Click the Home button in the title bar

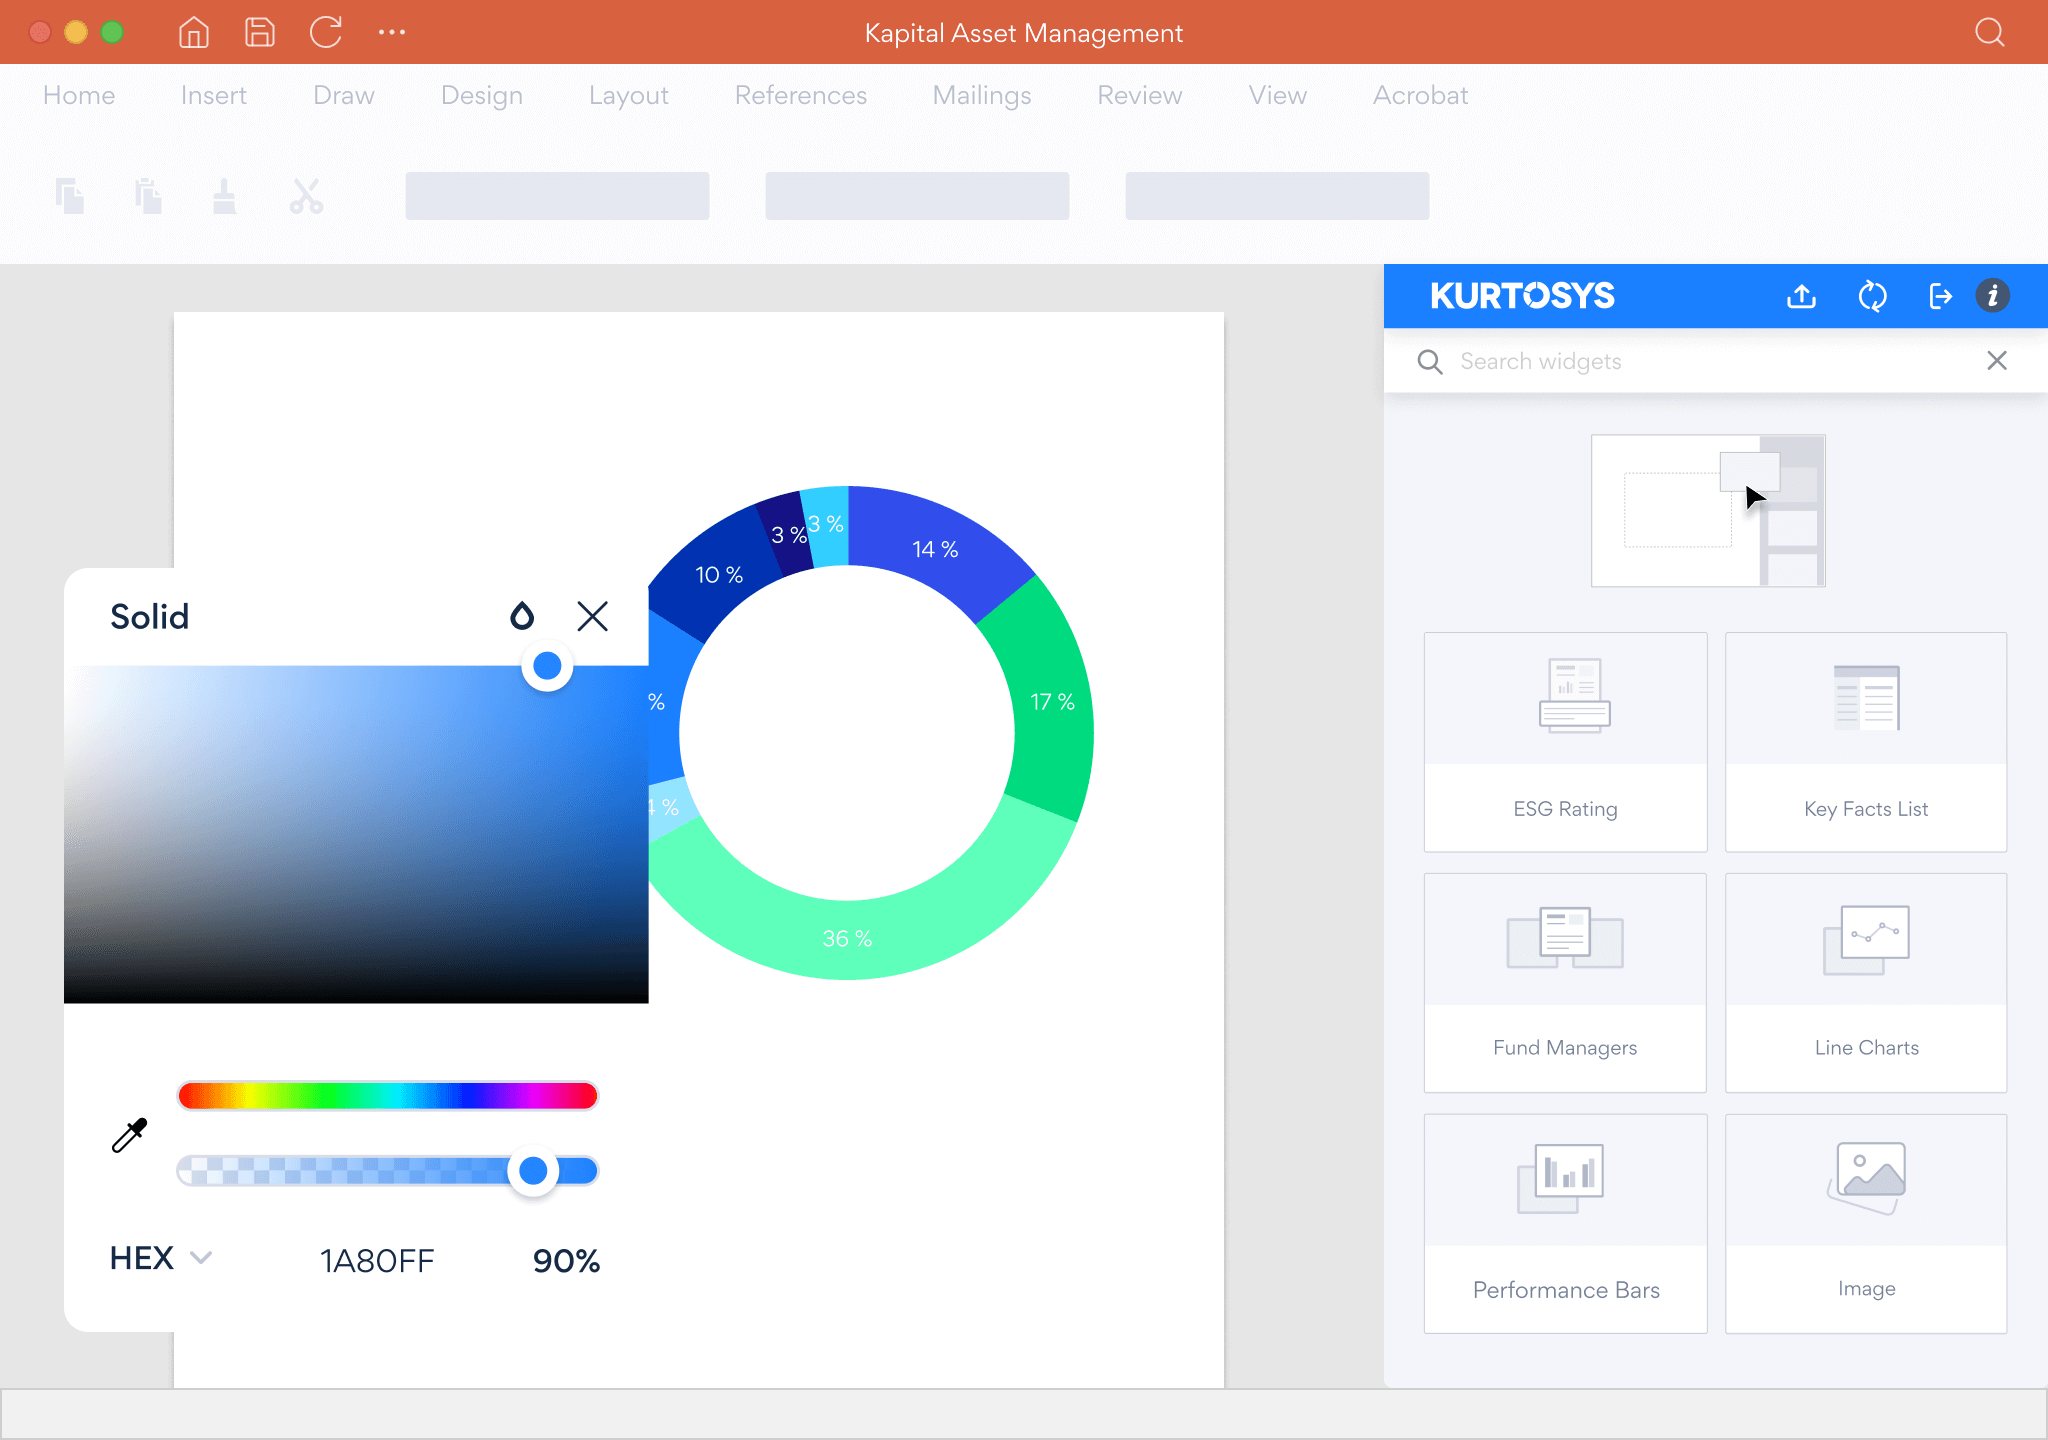coord(193,32)
